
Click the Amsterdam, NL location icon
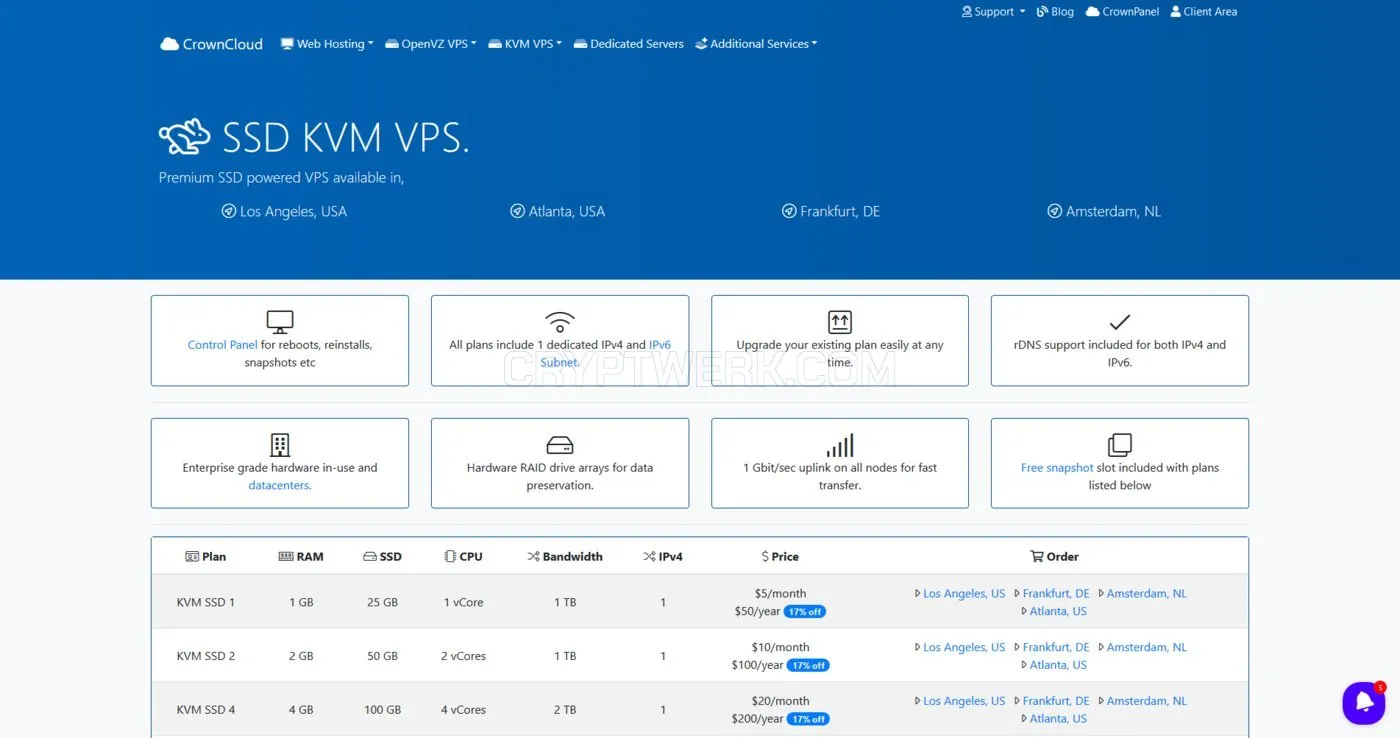[1054, 211]
